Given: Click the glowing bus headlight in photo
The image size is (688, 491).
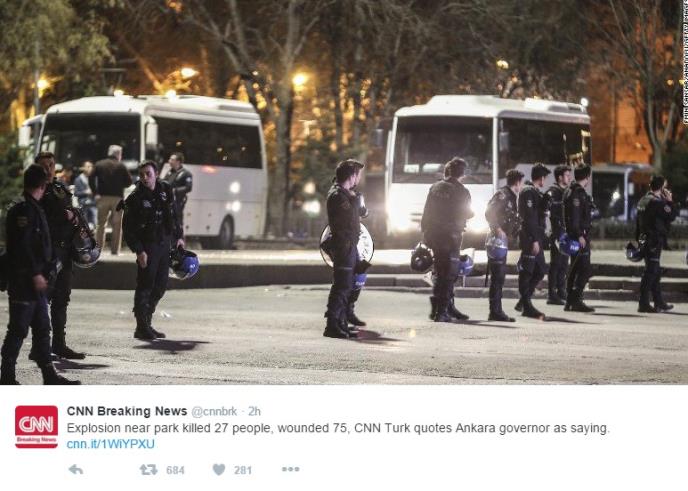Looking at the screenshot, I should pos(399,214).
